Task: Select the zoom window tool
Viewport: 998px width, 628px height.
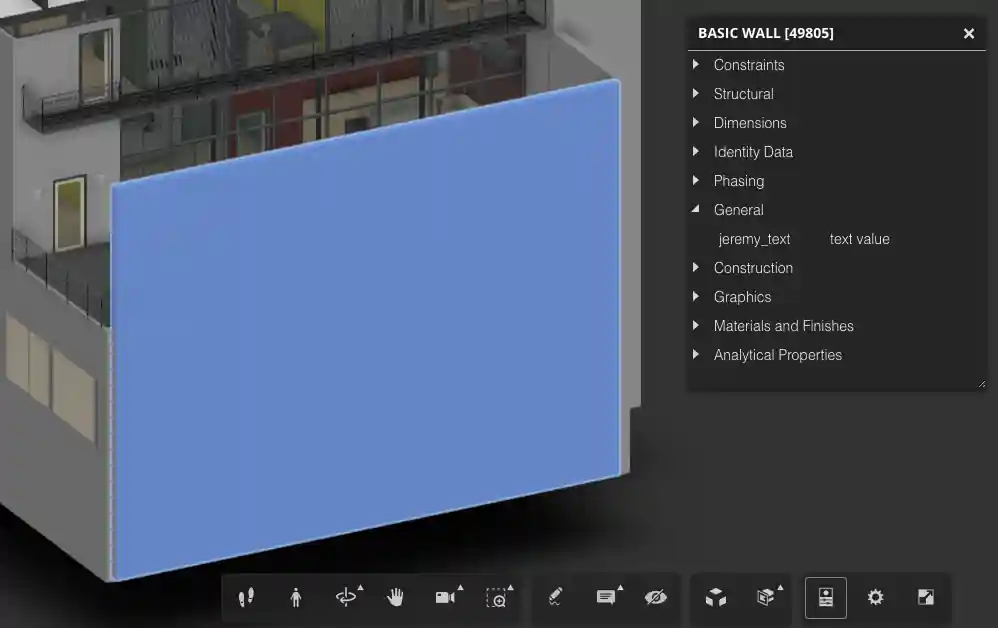Action: 497,597
